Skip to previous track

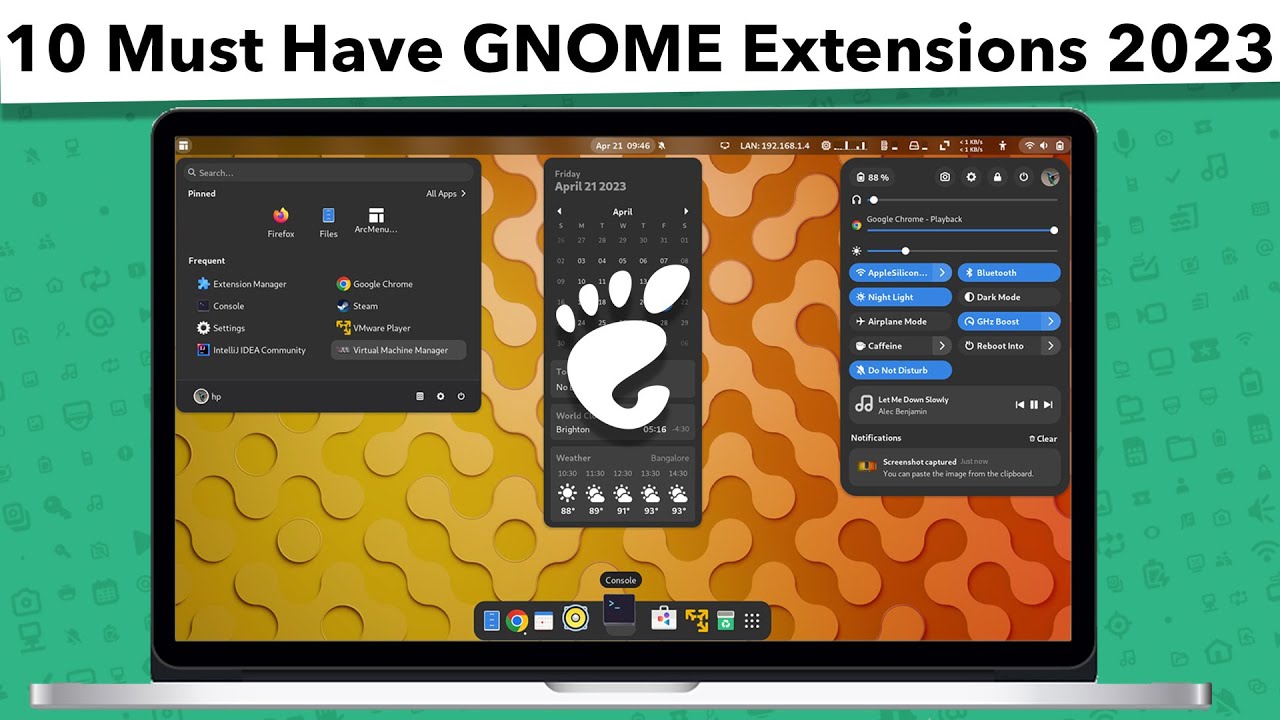tap(1020, 405)
